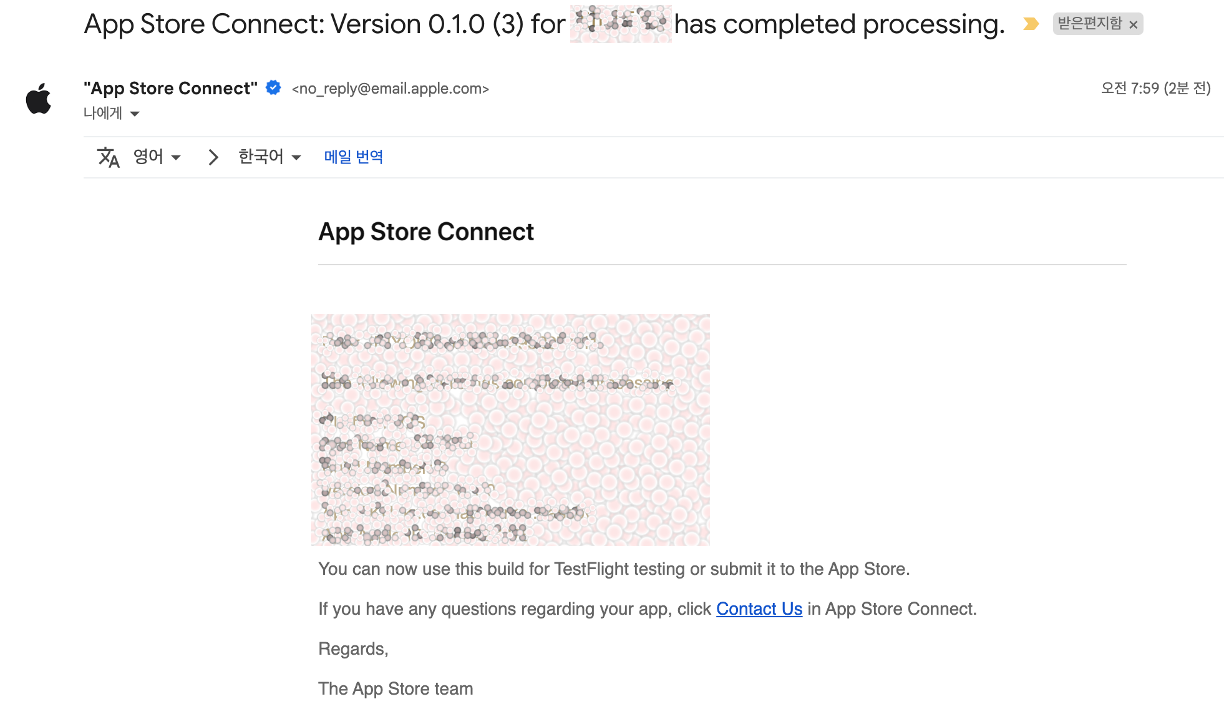Open the 영어 source language dropdown

pyautogui.click(x=157, y=157)
